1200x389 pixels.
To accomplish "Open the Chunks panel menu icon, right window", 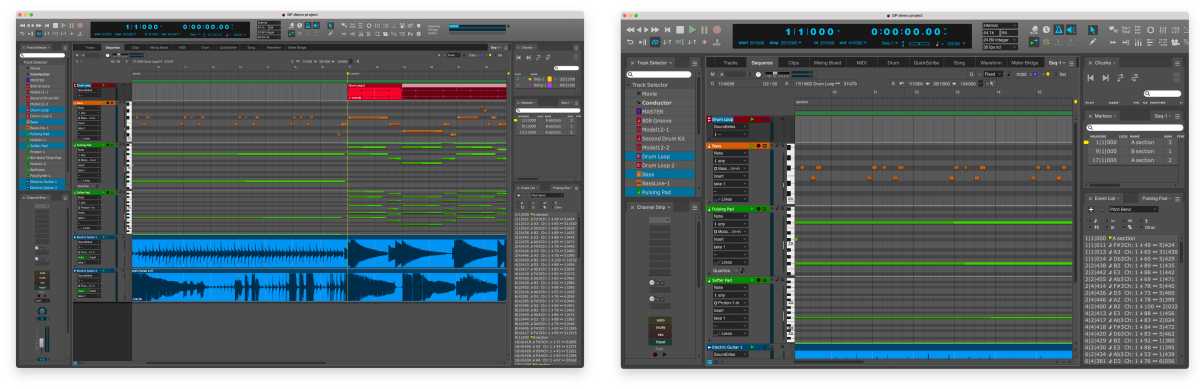I will point(1177,63).
